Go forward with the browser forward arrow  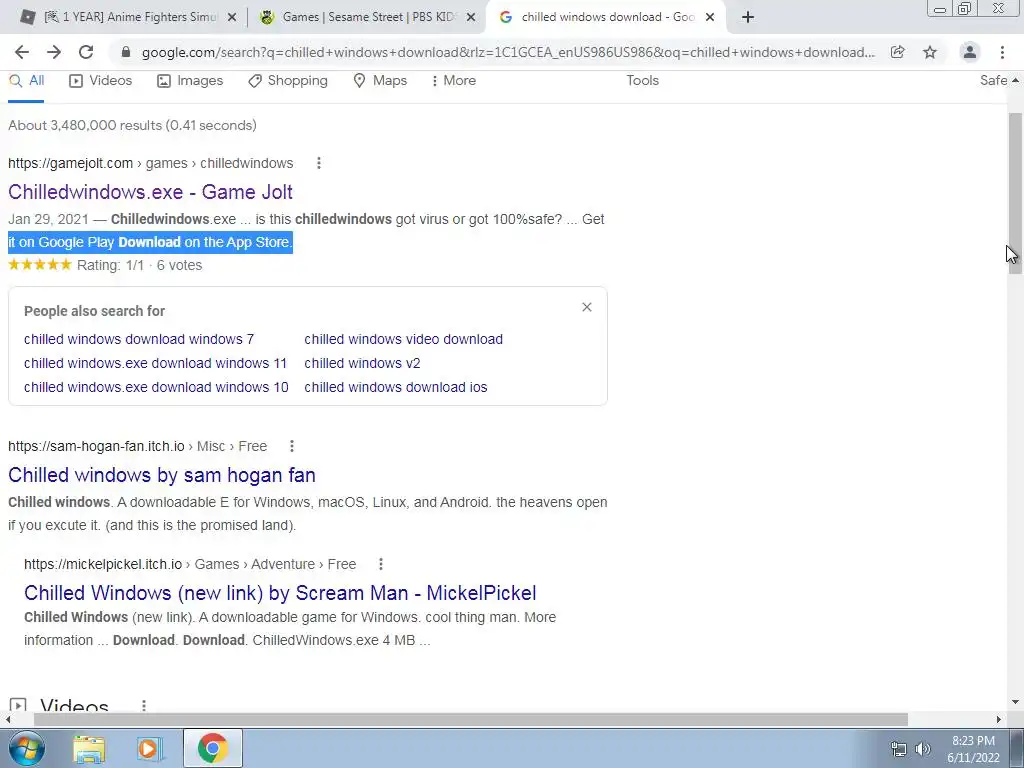(54, 52)
